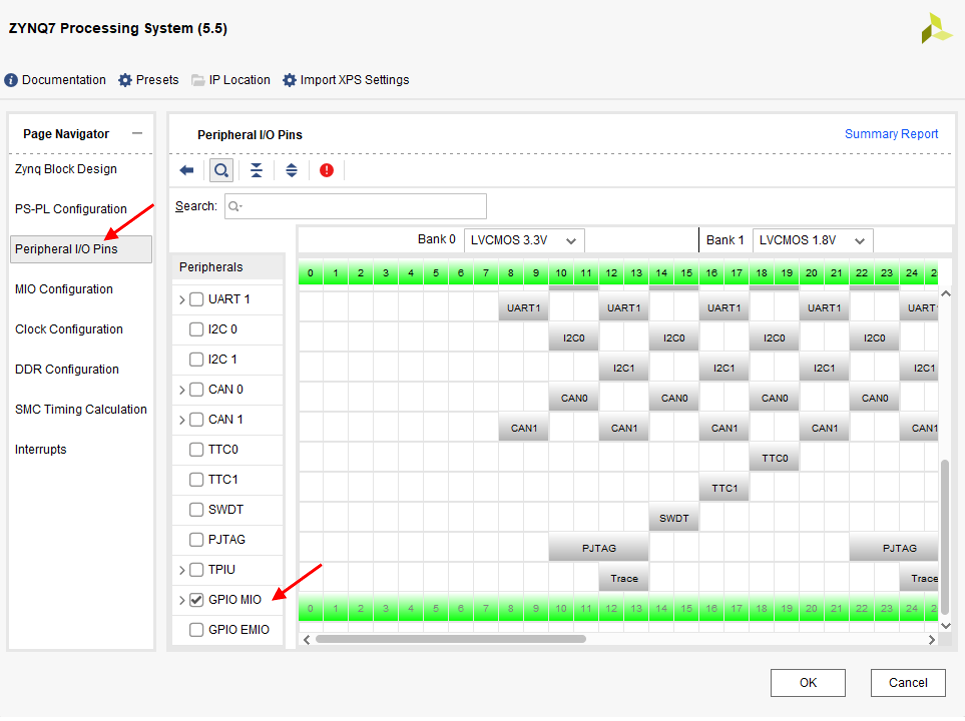Open IP Location folder item
This screenshot has width=965, height=721.
(231, 80)
